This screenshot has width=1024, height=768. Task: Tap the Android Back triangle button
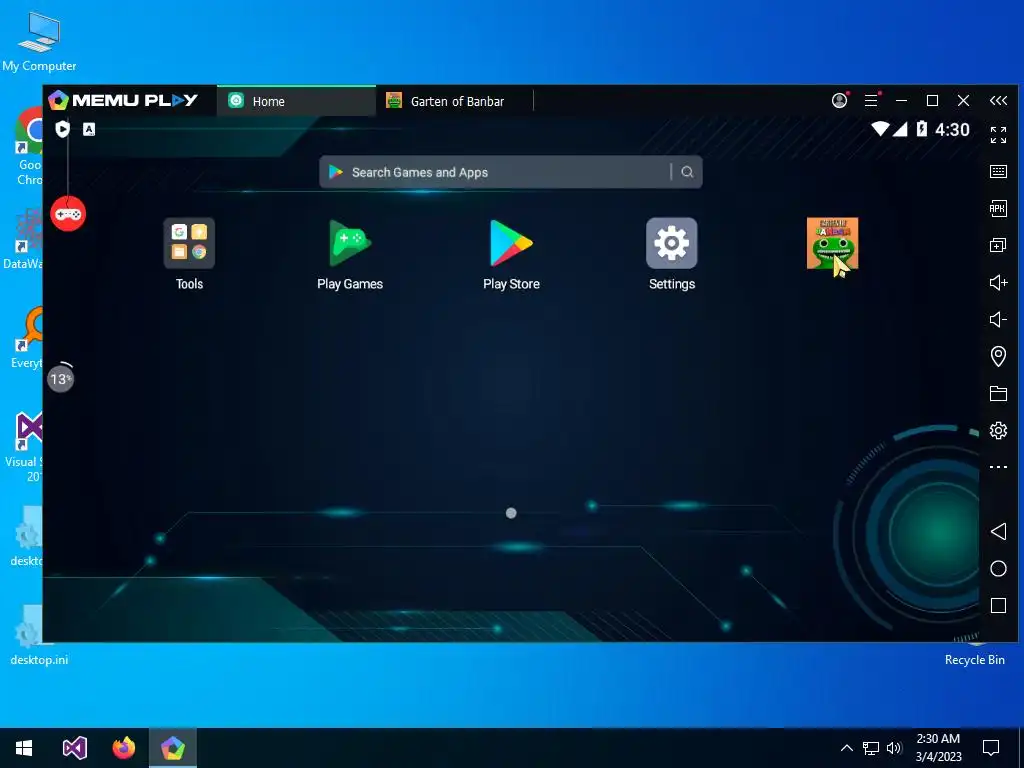[998, 531]
